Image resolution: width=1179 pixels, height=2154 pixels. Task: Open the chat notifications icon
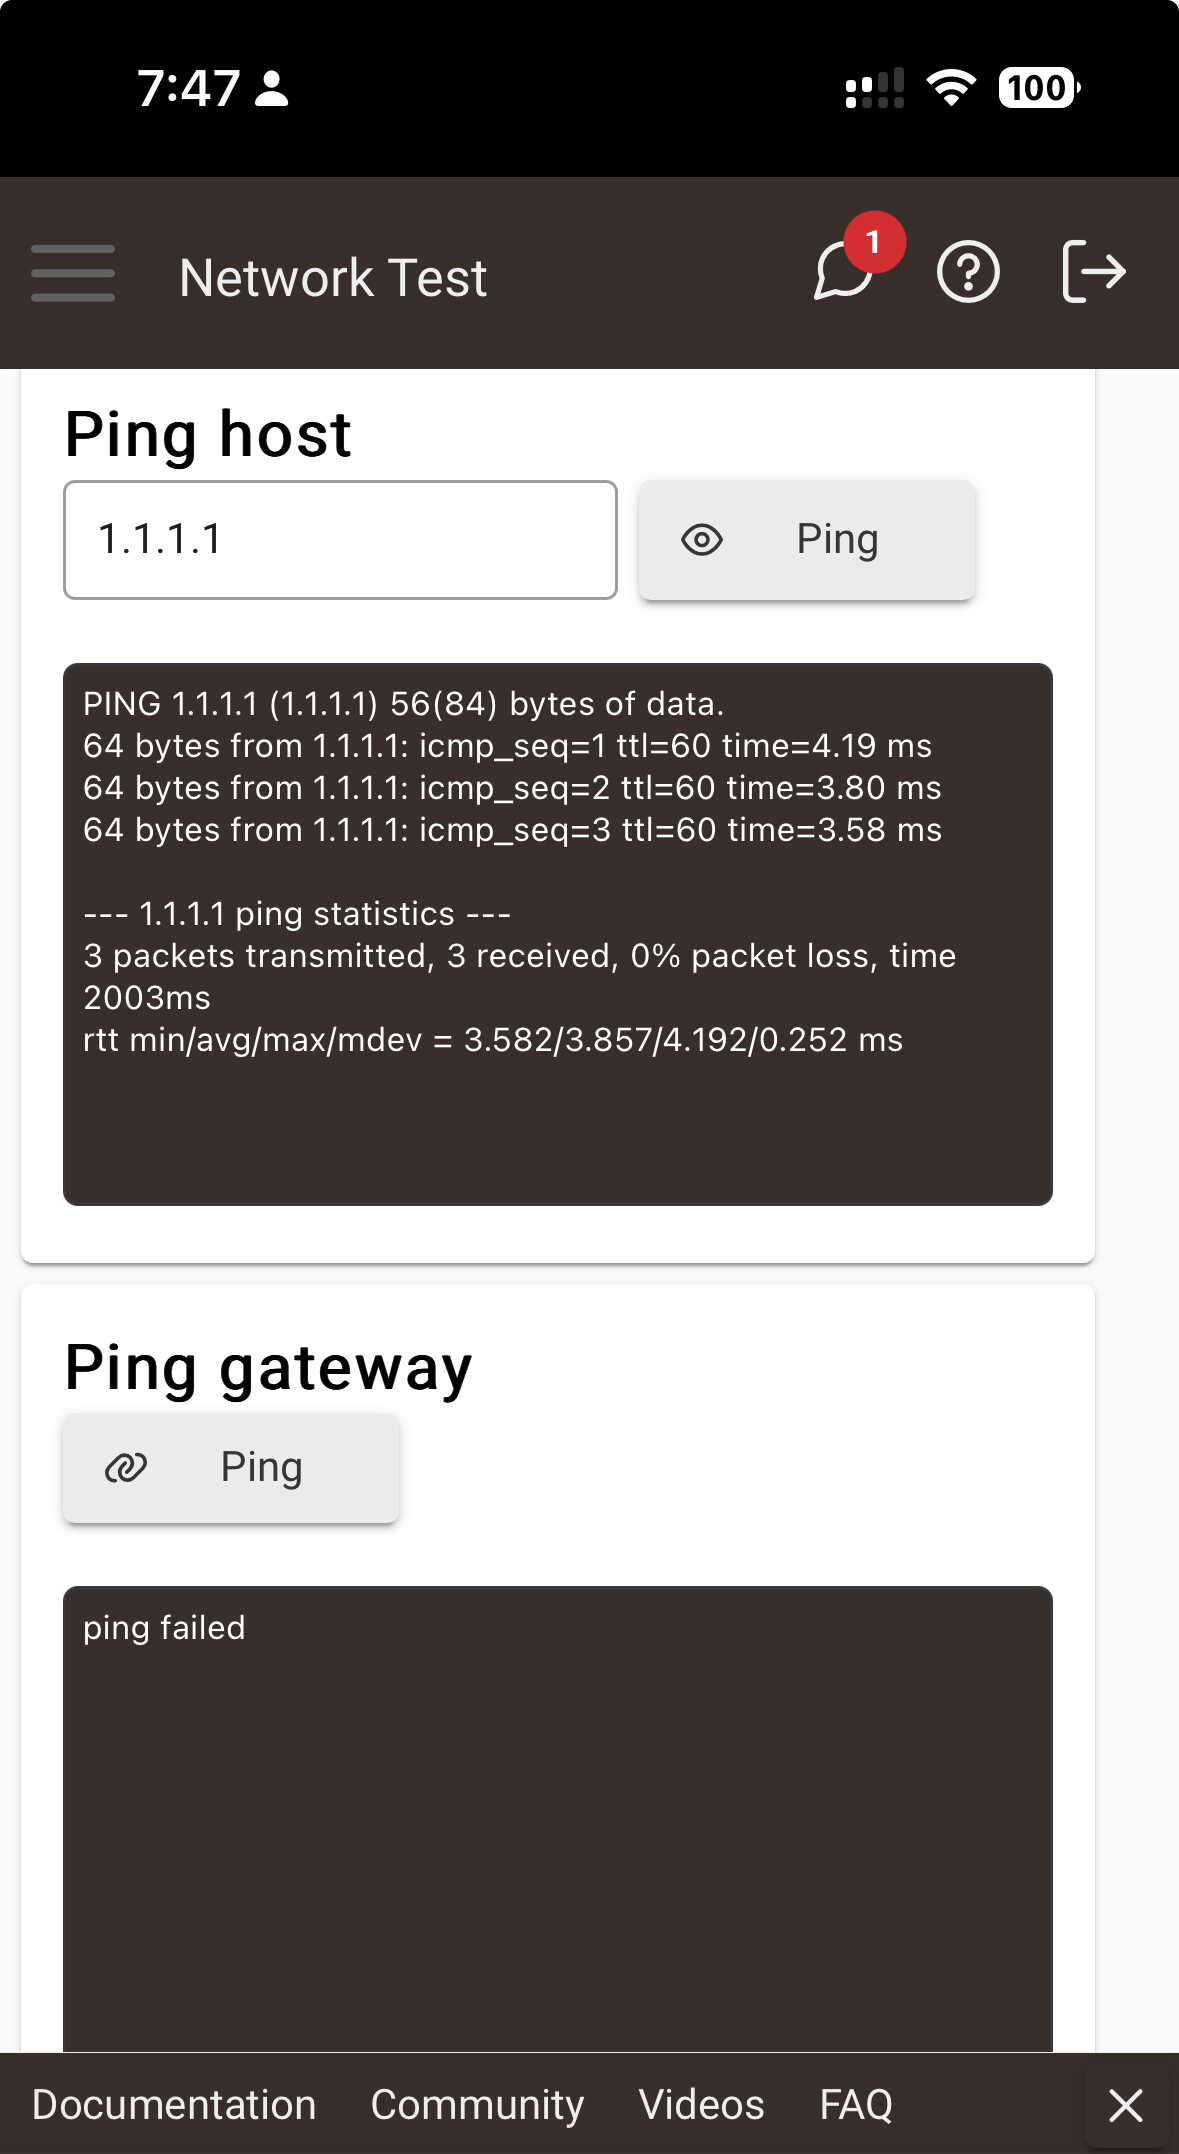[x=844, y=273]
